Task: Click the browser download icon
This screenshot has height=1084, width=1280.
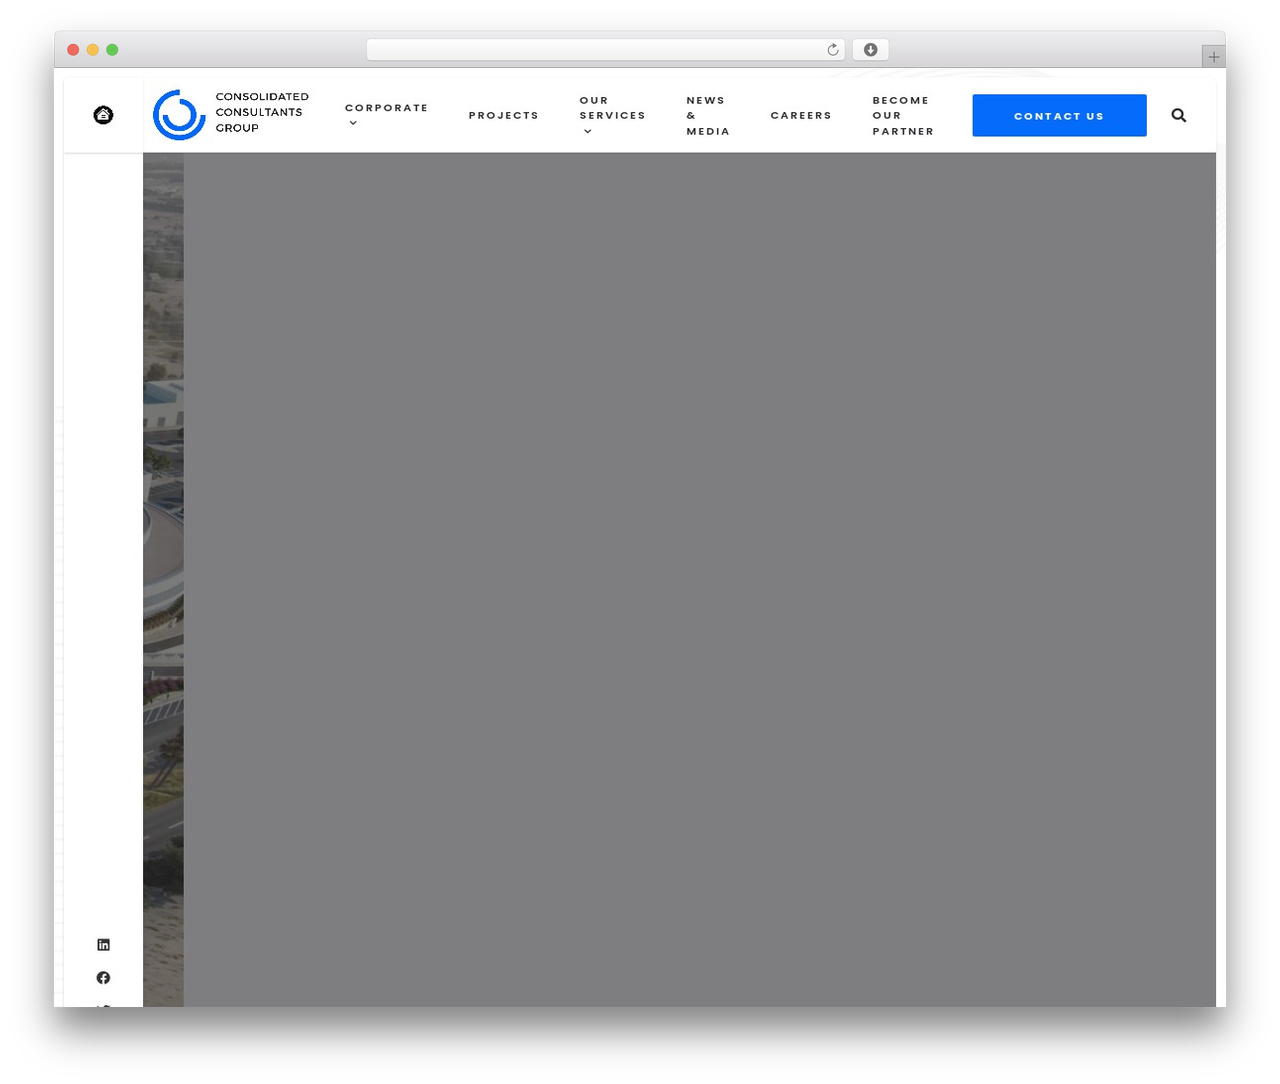Action: pos(871,50)
